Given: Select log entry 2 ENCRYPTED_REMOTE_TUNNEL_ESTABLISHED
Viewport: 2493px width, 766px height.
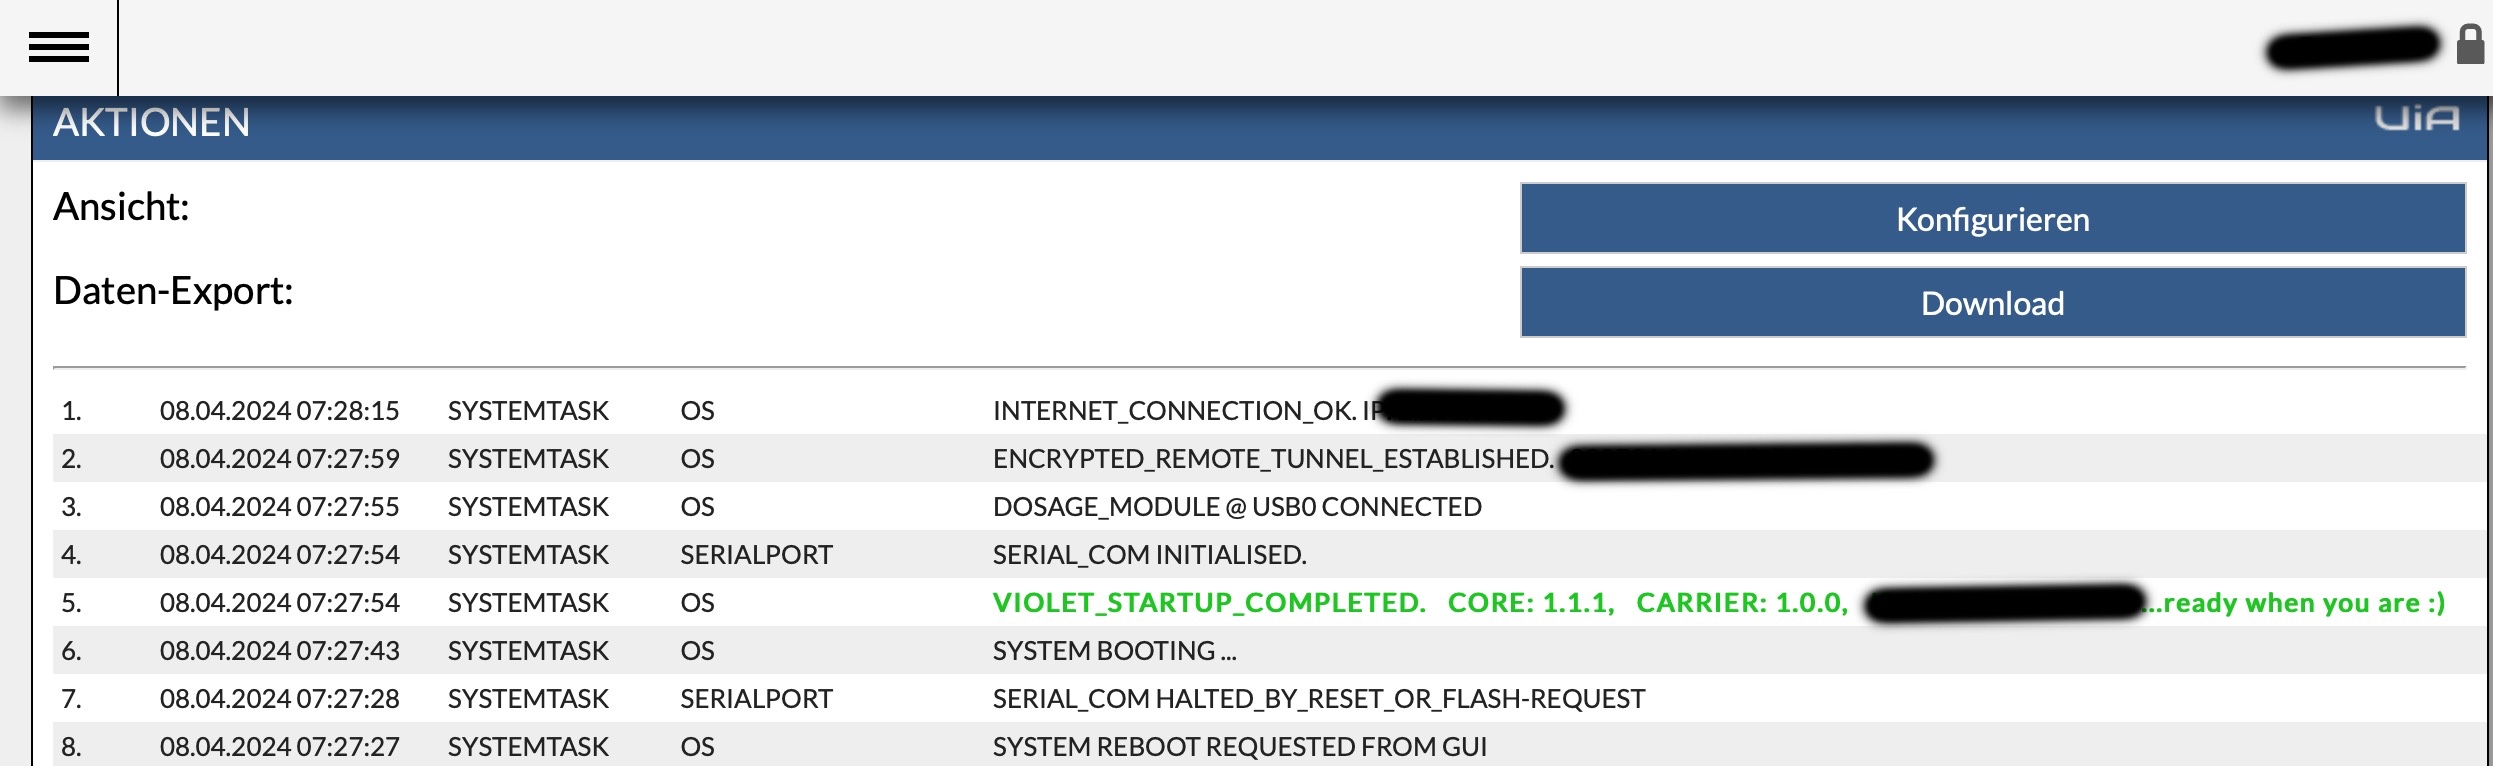Looking at the screenshot, I should pos(1269,458).
